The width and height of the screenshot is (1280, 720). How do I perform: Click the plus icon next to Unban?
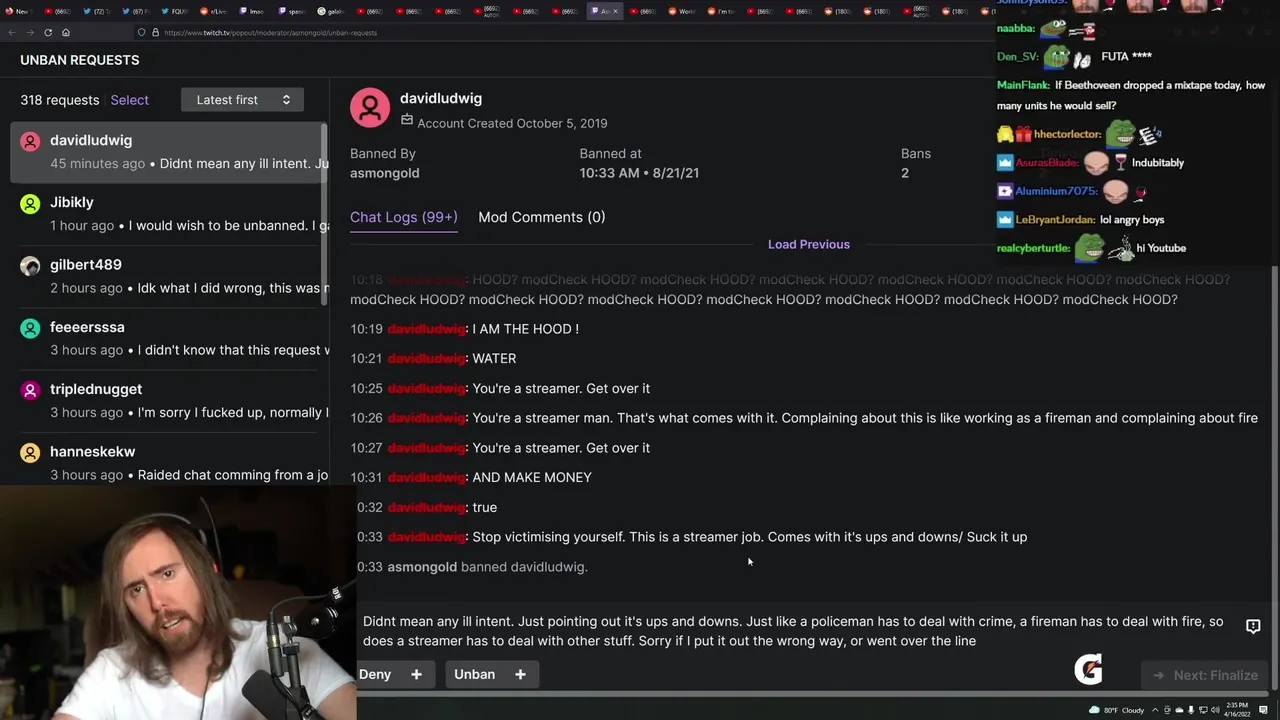pos(520,675)
